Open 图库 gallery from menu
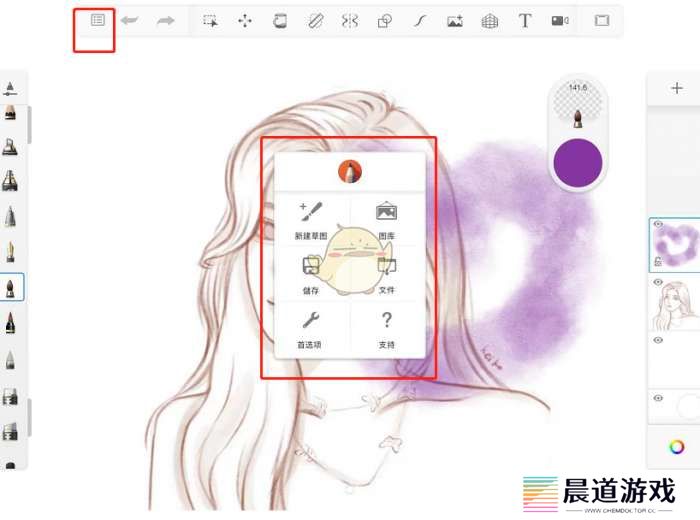The image size is (700, 520). point(387,221)
